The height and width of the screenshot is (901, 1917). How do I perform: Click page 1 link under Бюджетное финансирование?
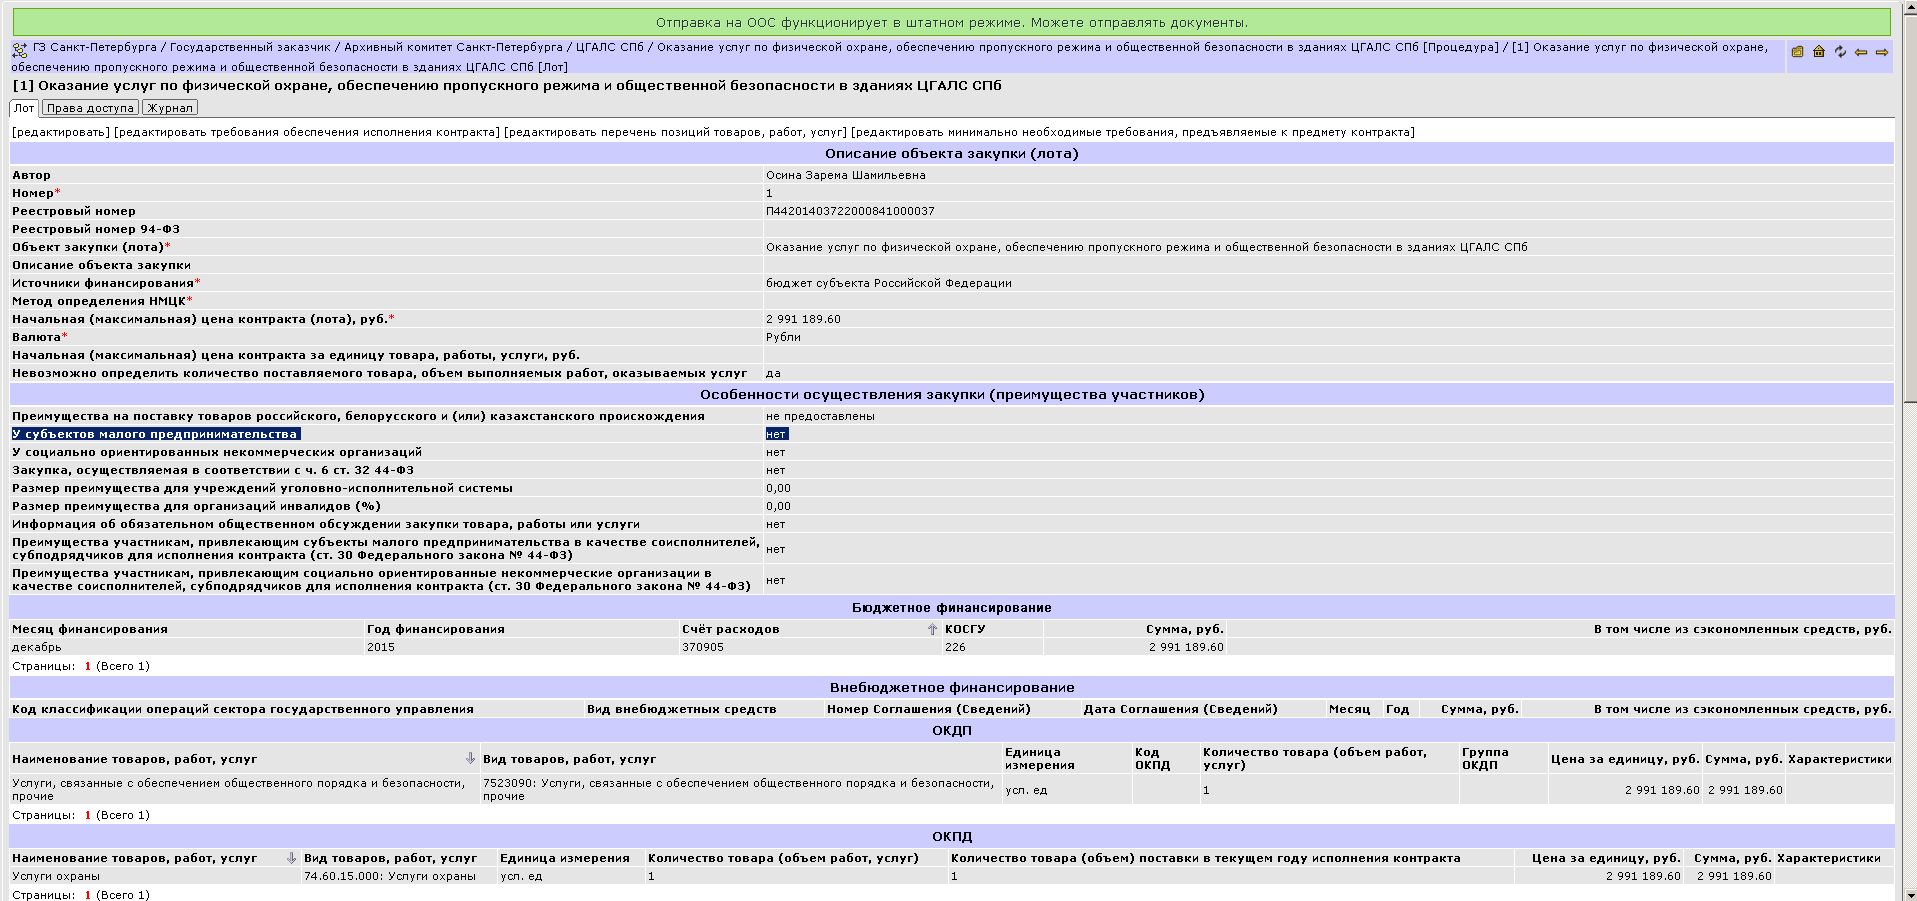[88, 666]
